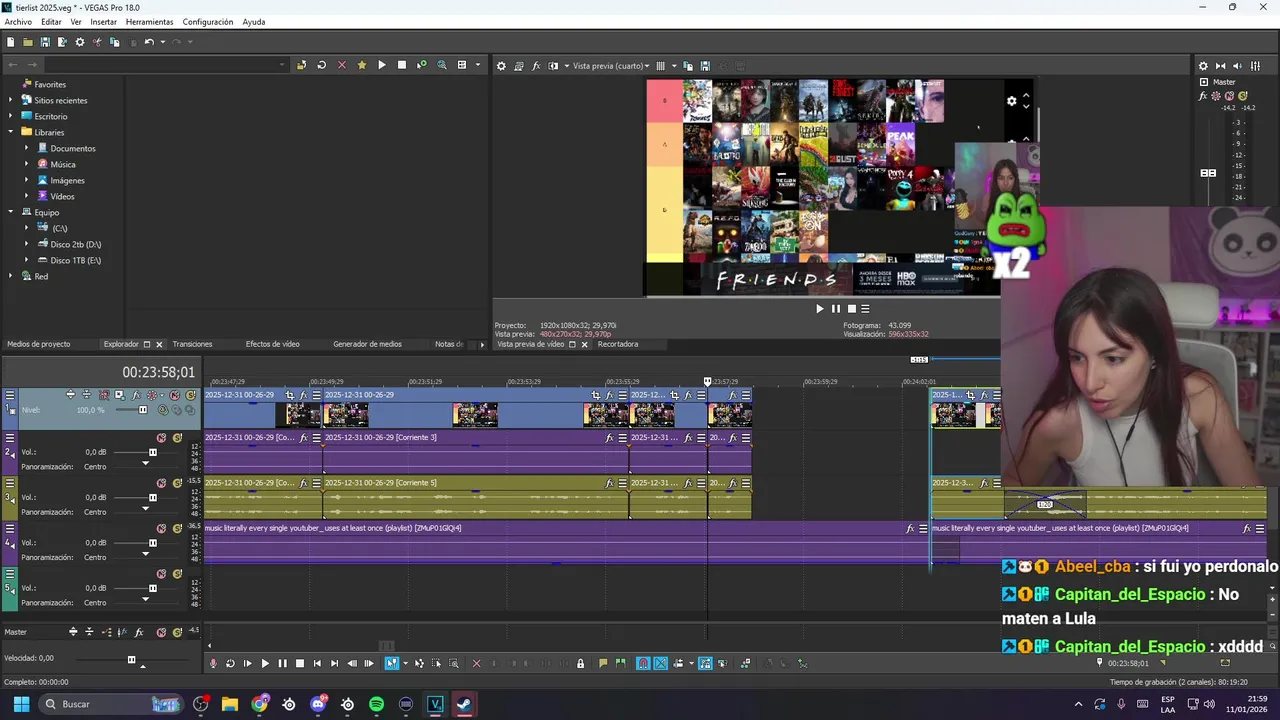This screenshot has width=1280, height=720.
Task: Open Master FX in master bus panel
Action: [x=1203, y=96]
